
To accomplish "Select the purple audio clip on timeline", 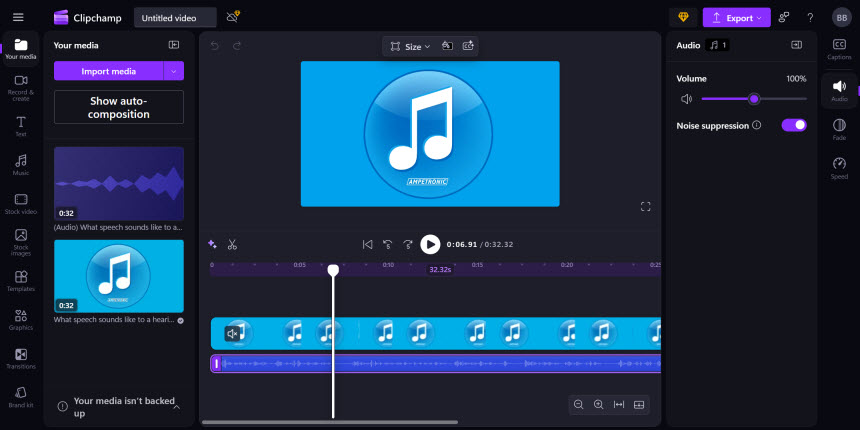I will click(x=436, y=364).
